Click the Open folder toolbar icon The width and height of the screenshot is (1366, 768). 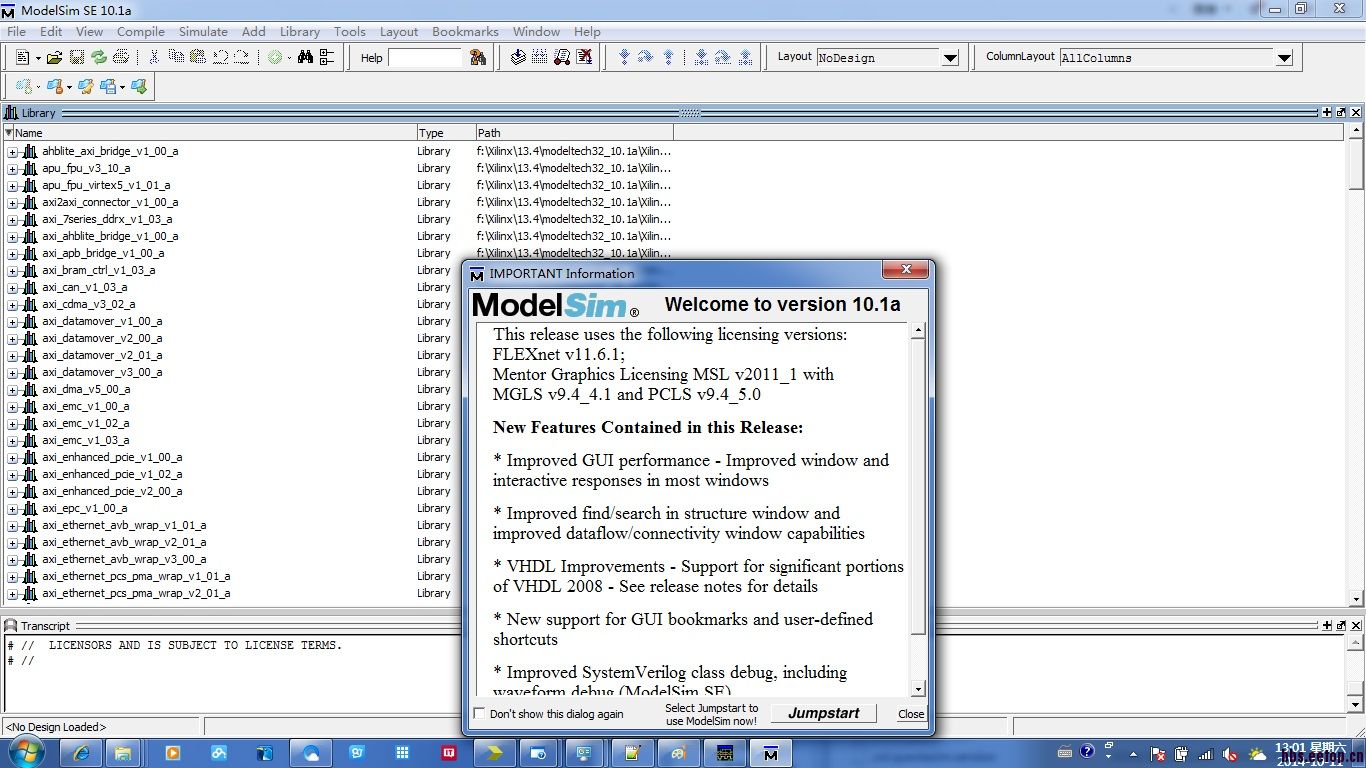tap(55, 58)
